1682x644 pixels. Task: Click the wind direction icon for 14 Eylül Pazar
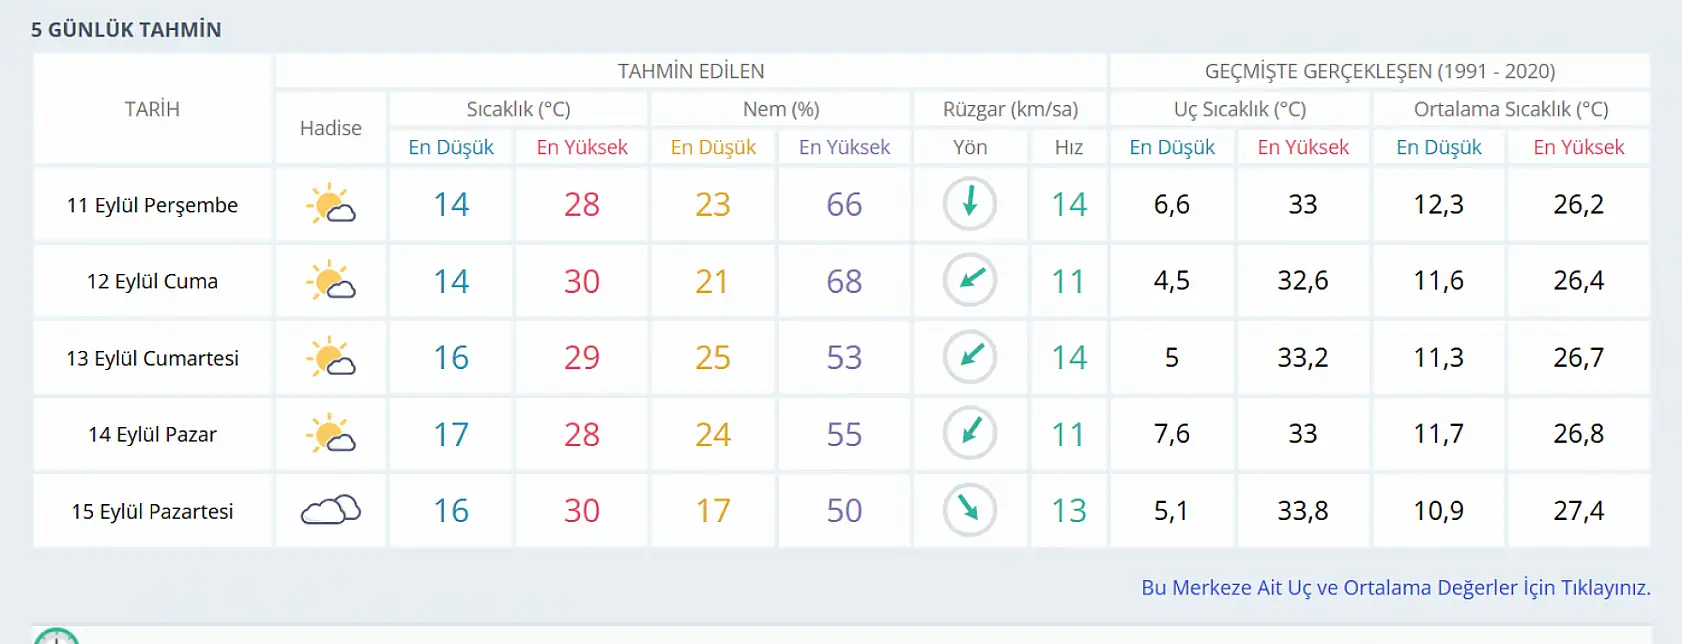click(x=969, y=434)
